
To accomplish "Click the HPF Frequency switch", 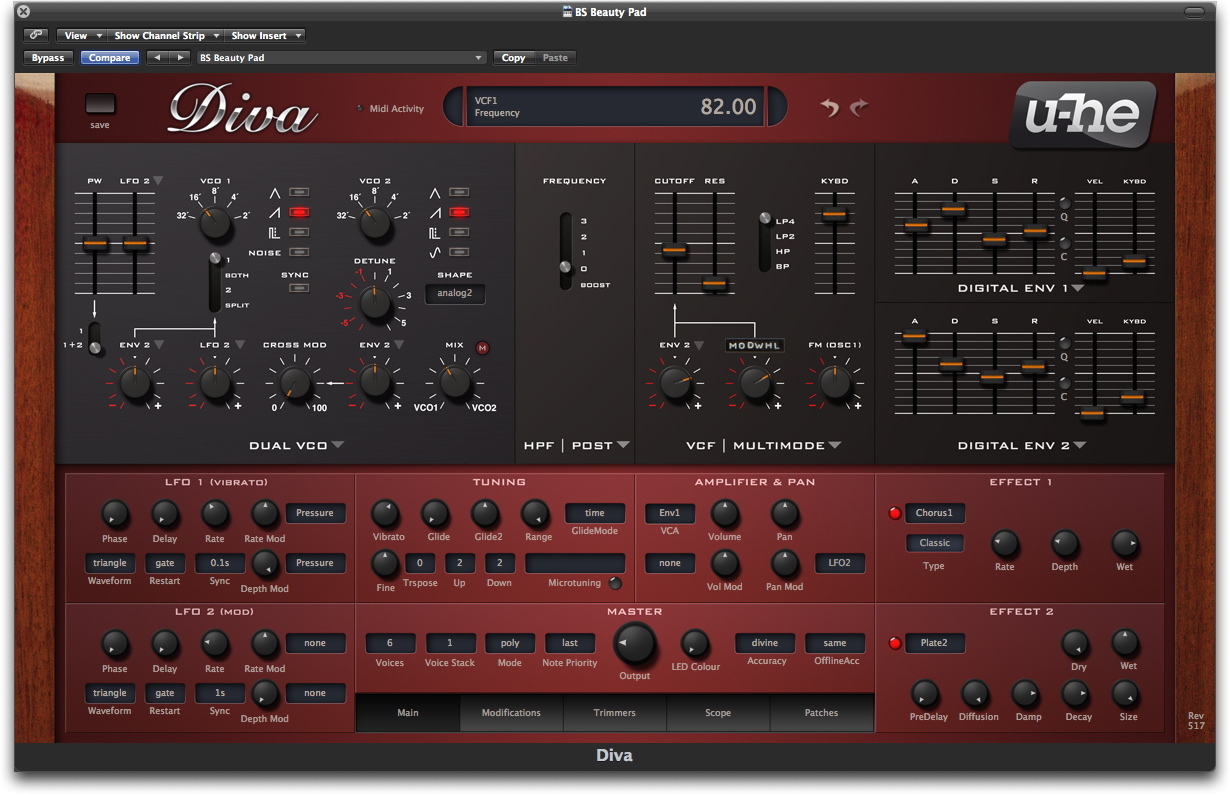I will point(566,251).
